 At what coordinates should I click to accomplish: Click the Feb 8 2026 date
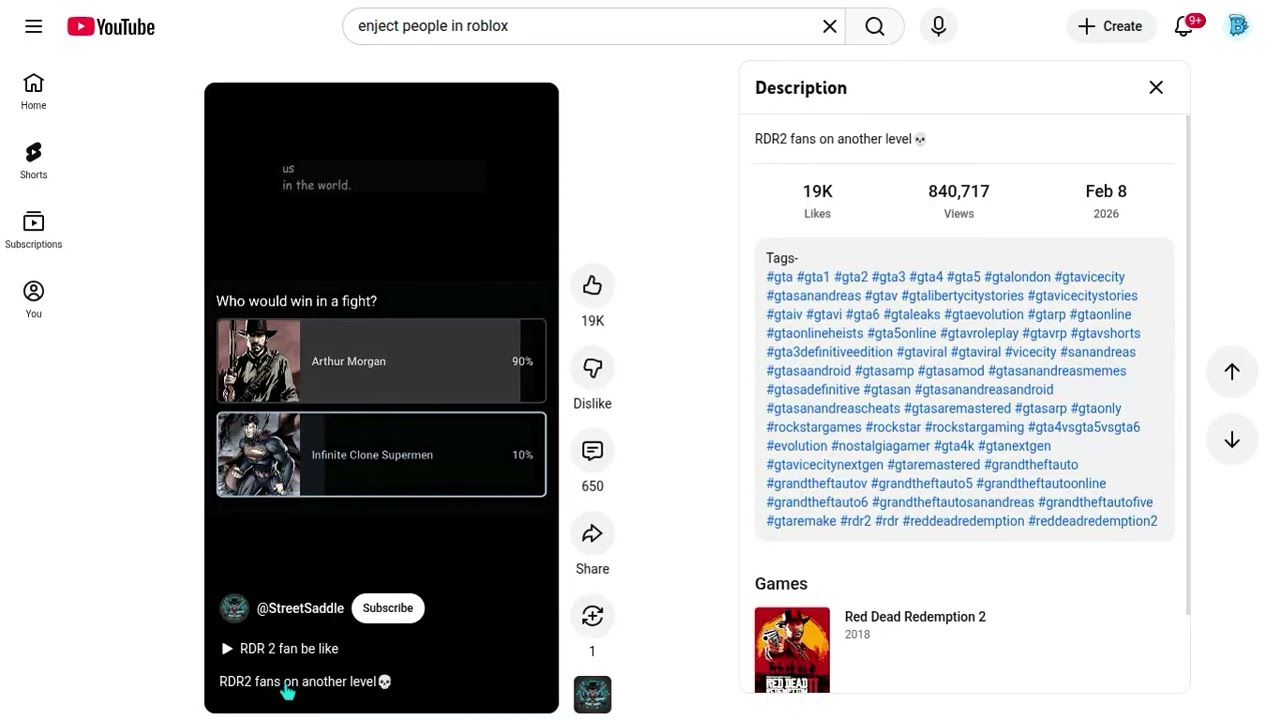pyautogui.click(x=1106, y=200)
